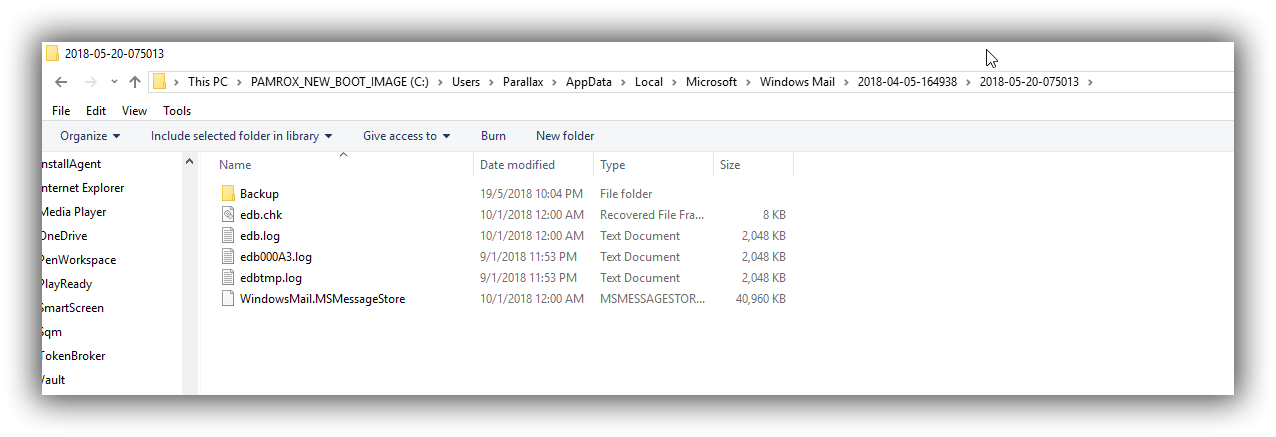The height and width of the screenshot is (437, 1276).
Task: Click the Up one level arrow
Action: [135, 82]
